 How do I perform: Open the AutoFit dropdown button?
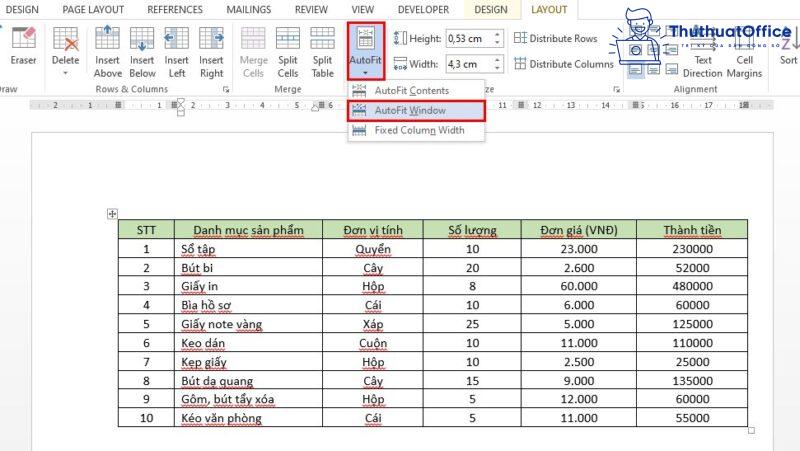[366, 52]
